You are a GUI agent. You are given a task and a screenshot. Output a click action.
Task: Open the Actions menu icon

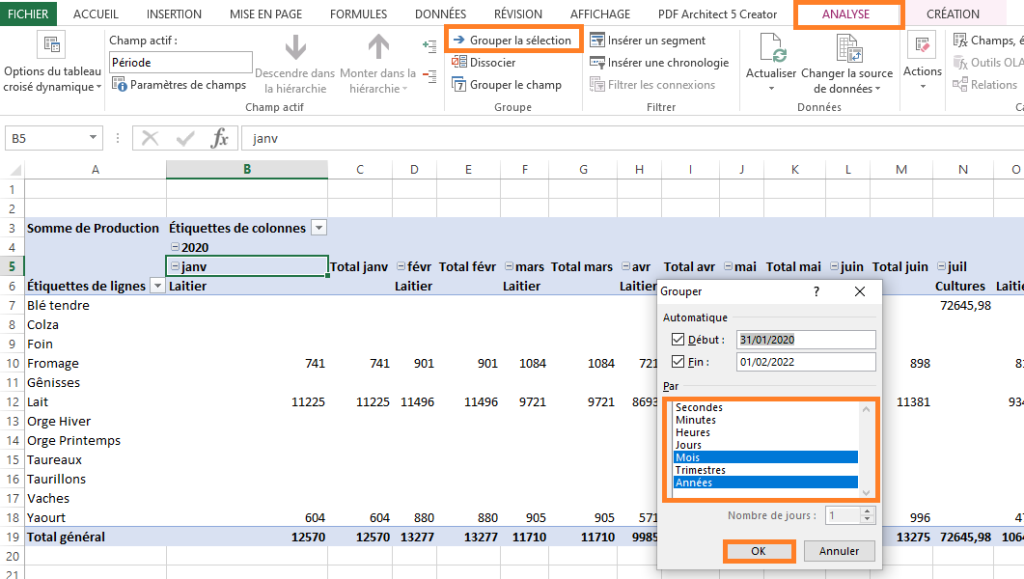tap(922, 46)
